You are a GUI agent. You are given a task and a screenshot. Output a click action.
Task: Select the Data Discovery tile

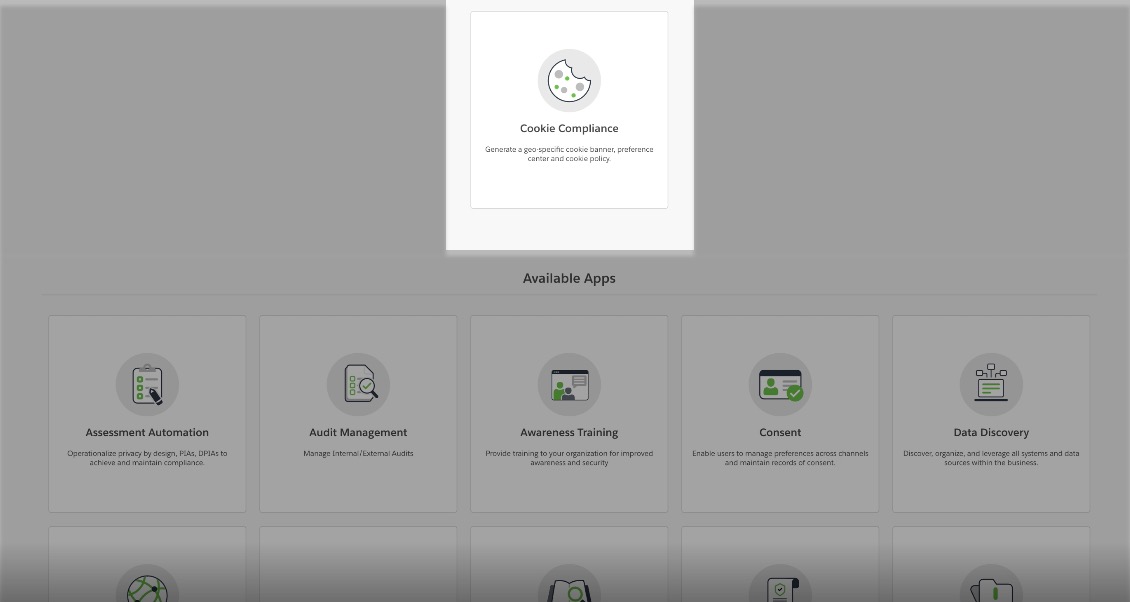(991, 414)
